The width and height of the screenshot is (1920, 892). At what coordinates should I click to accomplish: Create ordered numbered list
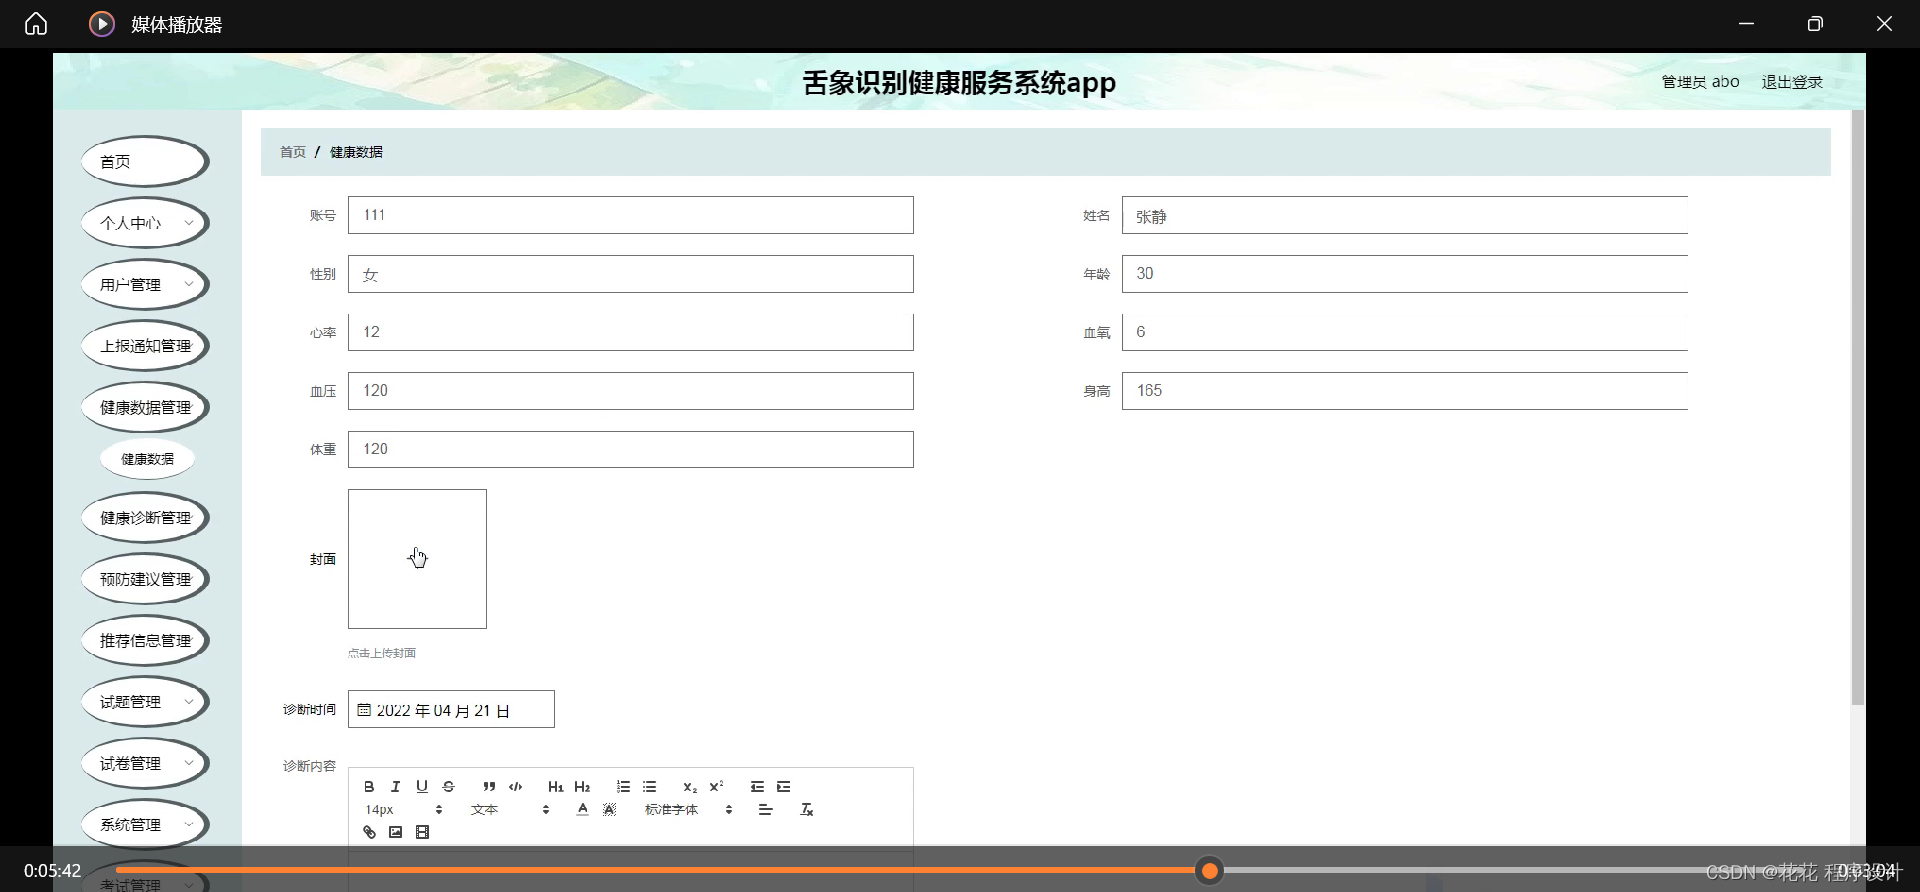click(623, 787)
